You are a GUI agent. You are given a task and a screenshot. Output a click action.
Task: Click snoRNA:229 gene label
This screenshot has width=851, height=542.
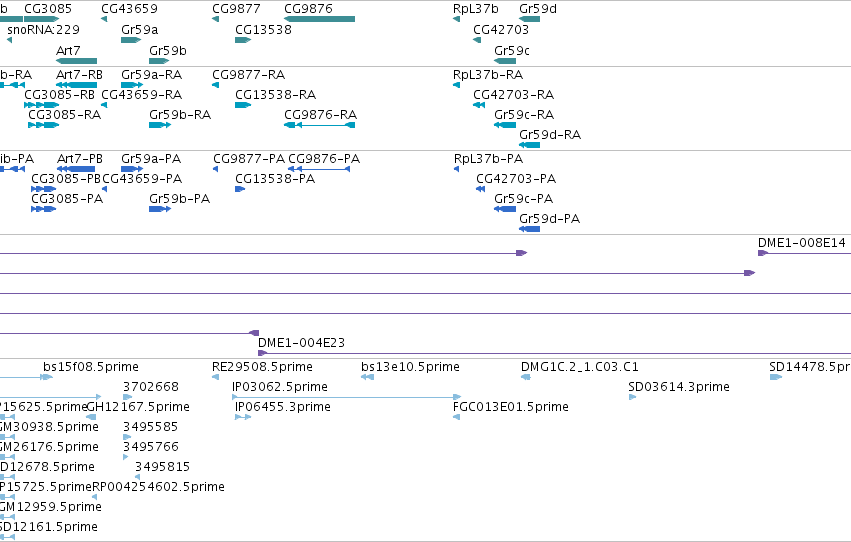[43, 29]
